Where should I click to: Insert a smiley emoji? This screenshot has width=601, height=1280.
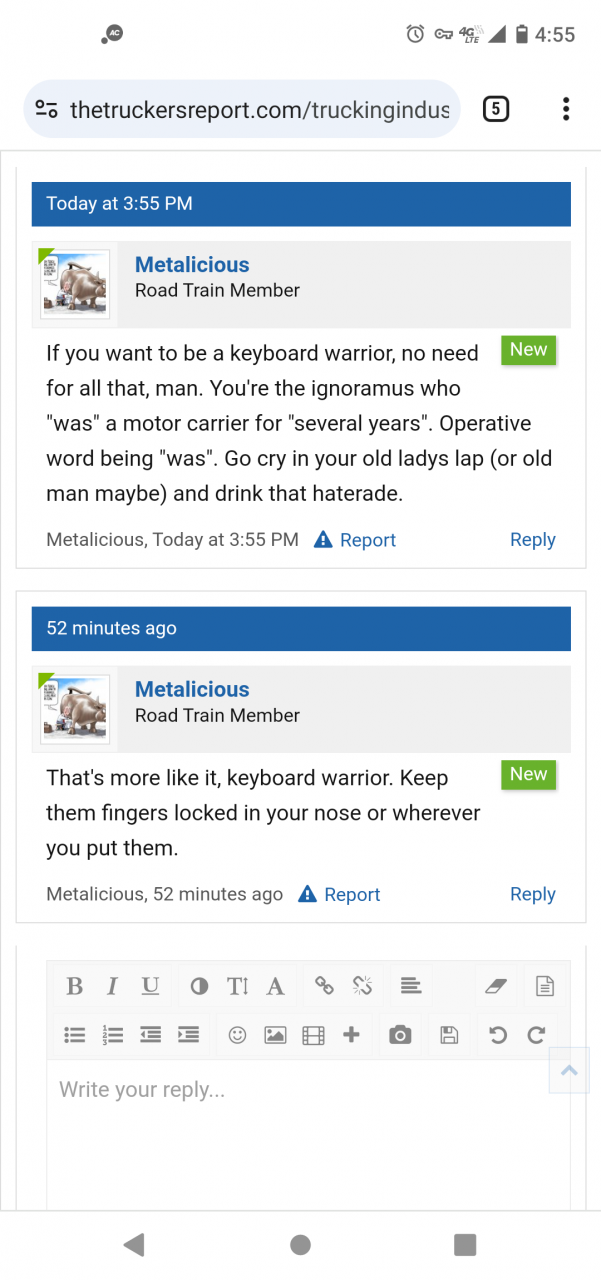(x=237, y=1035)
